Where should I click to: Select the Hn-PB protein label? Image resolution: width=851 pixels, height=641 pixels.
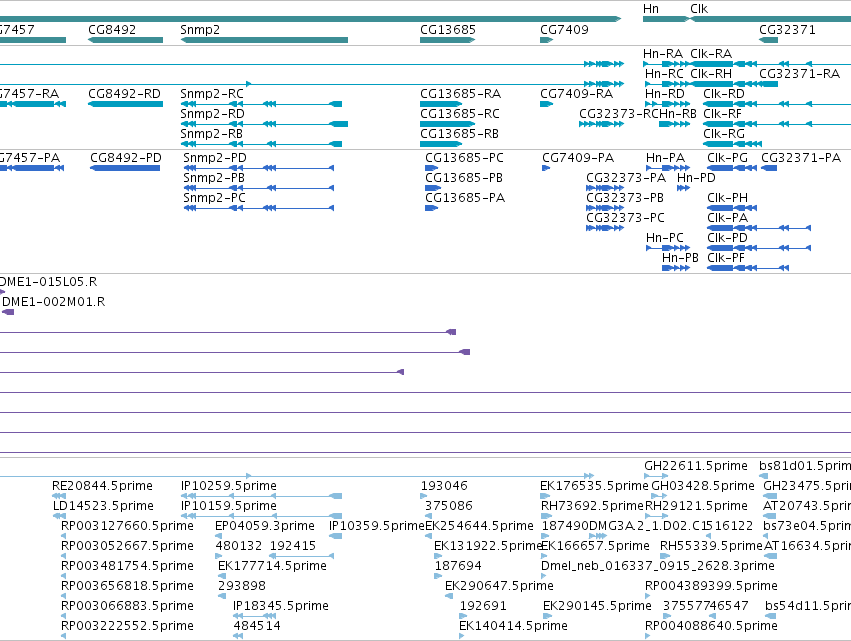pos(680,258)
